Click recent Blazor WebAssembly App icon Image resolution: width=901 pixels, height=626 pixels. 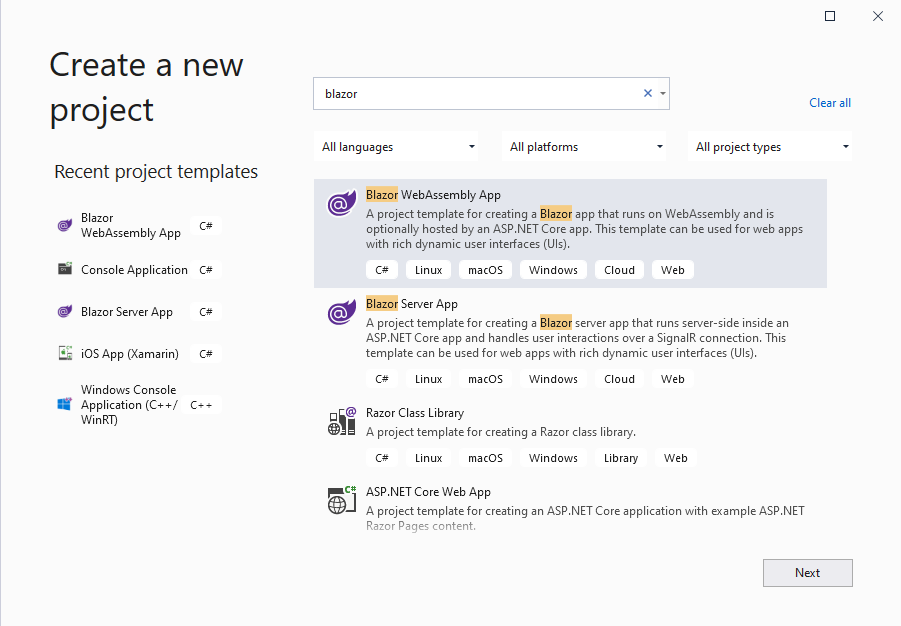click(x=65, y=225)
